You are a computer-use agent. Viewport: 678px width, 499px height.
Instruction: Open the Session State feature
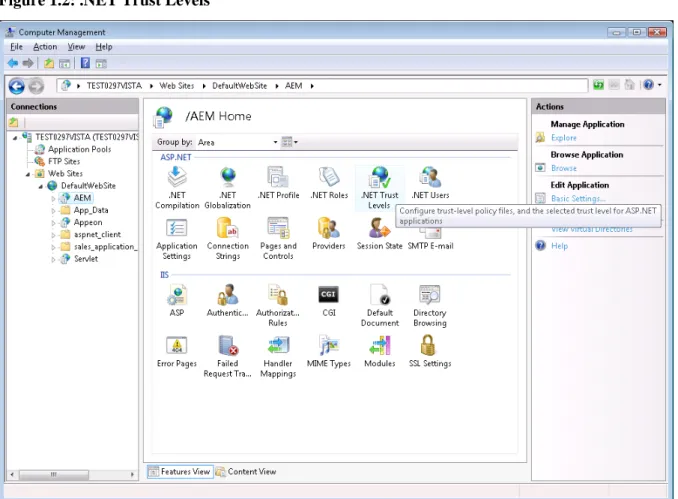tap(379, 234)
